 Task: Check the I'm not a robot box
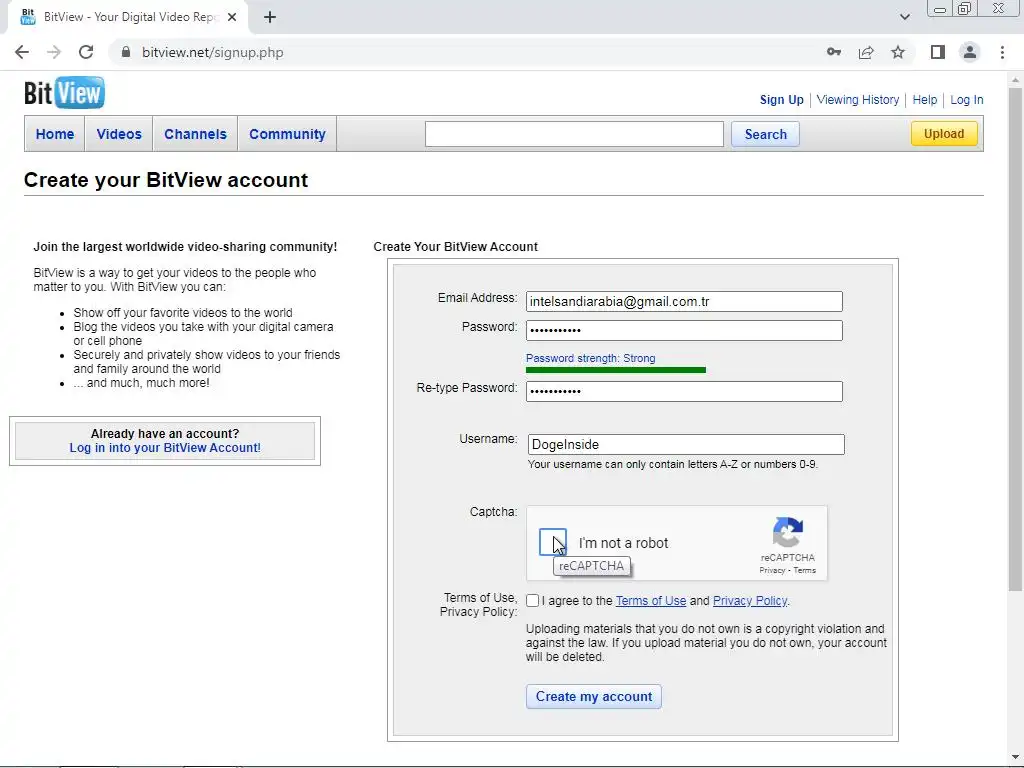point(552,542)
